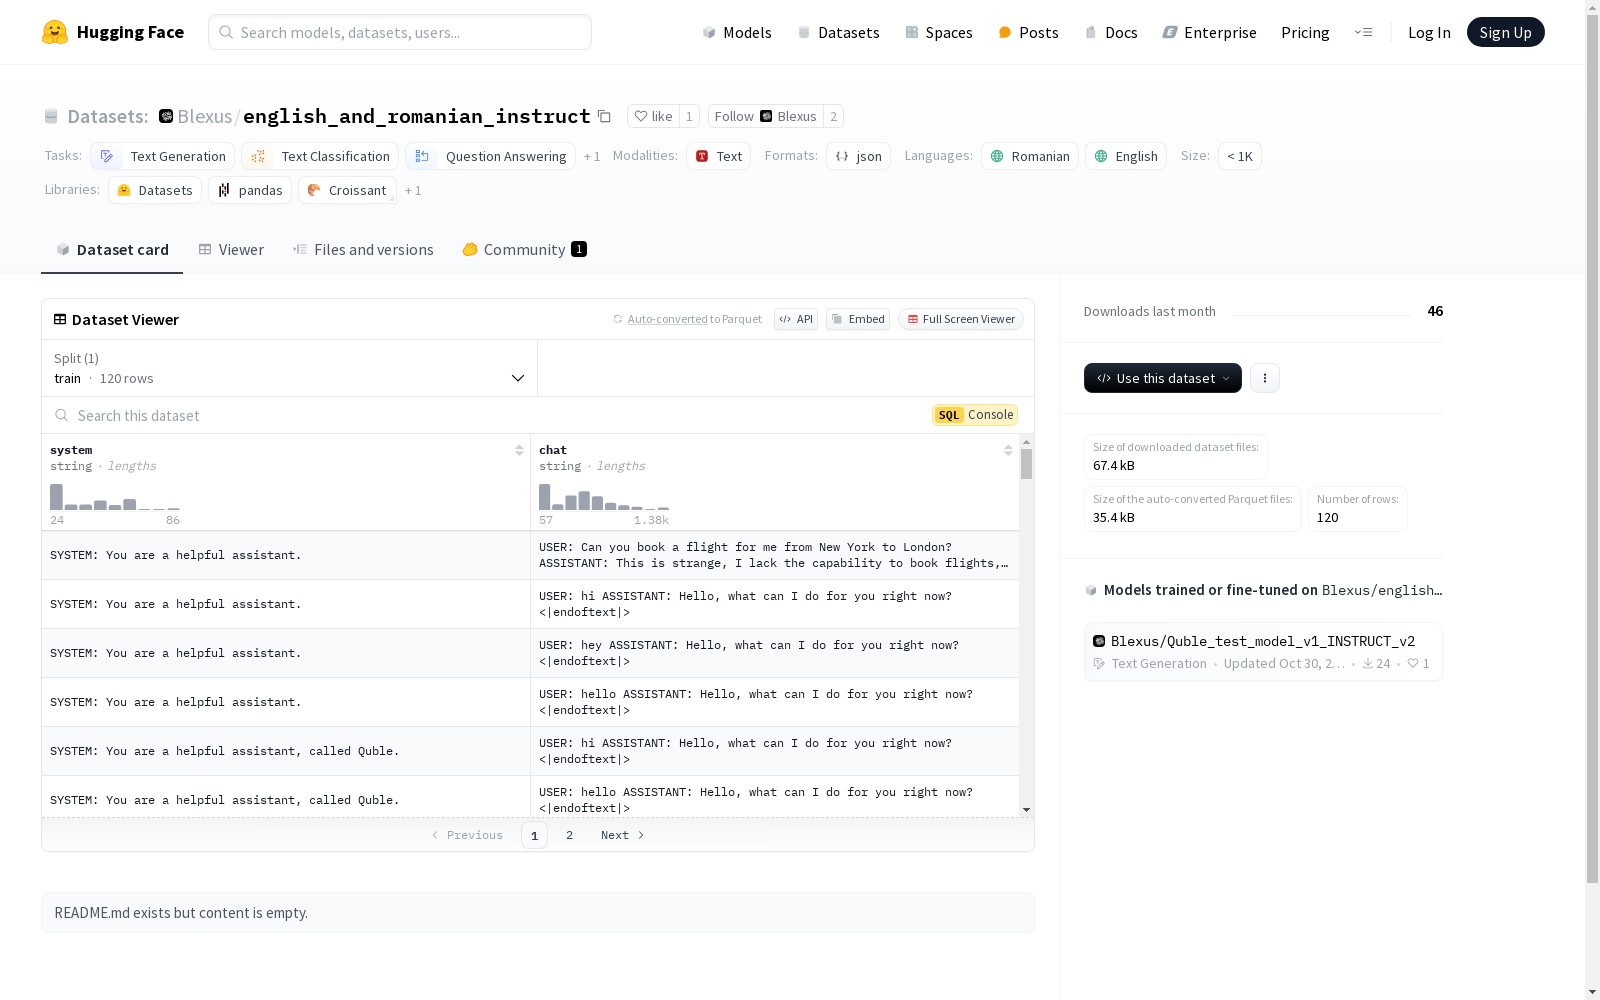Sort the system column with its sort icon

[x=519, y=451]
